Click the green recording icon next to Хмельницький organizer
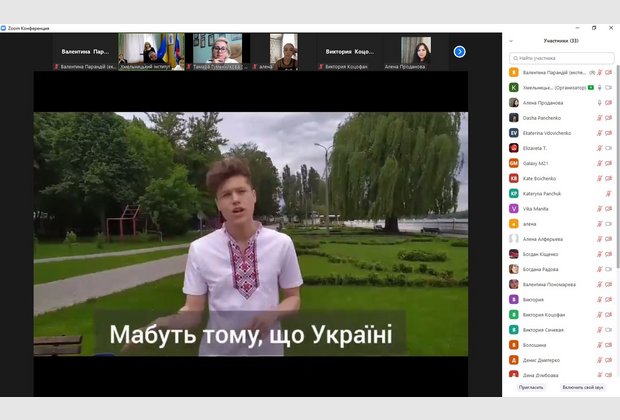This screenshot has width=620, height=420. pos(590,88)
